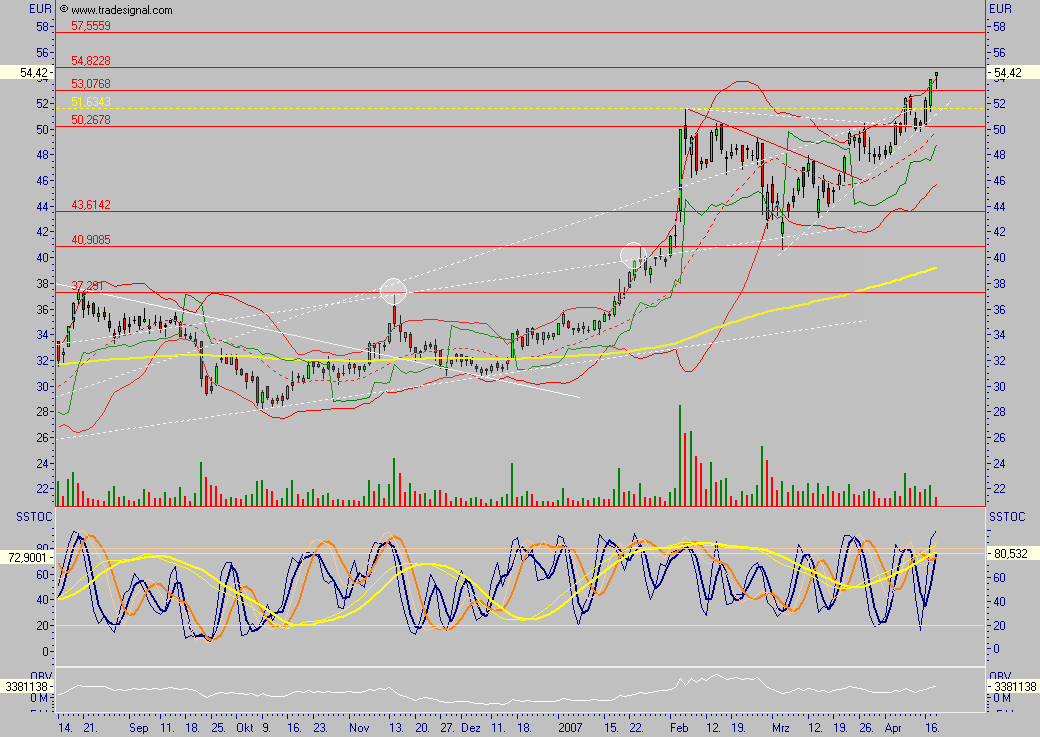The width and height of the screenshot is (1040, 737).
Task: Select the 50,2678 support level label
Action: tap(91, 120)
